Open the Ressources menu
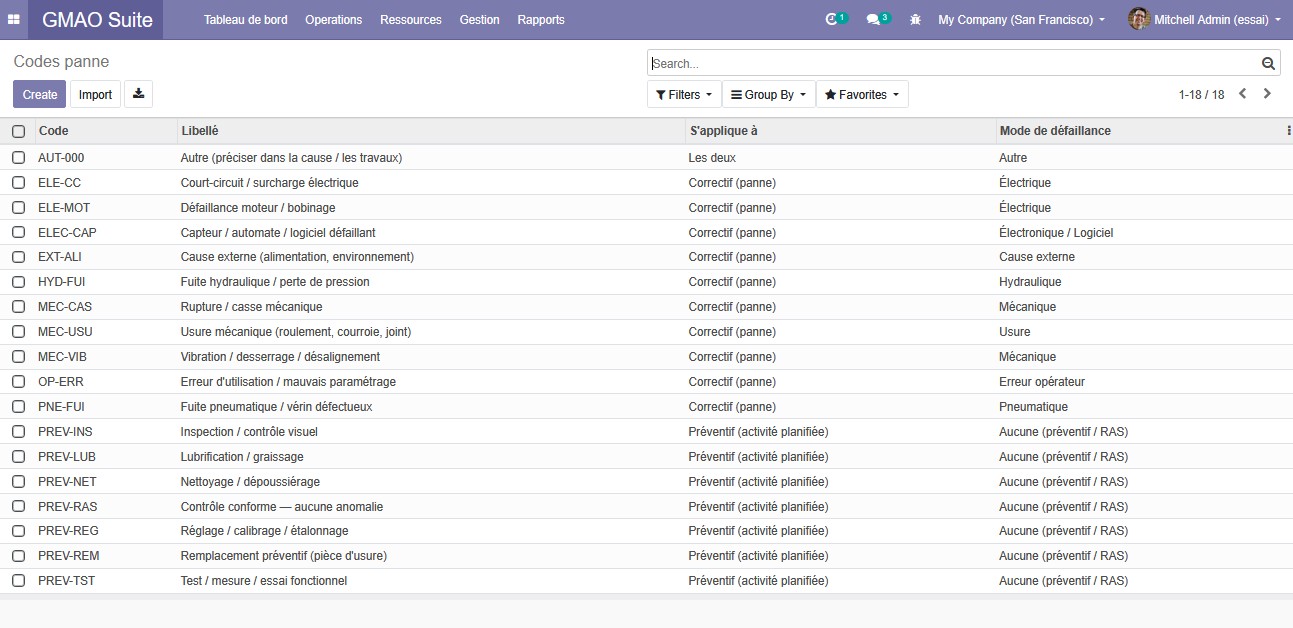The image size is (1293, 628). (x=411, y=19)
